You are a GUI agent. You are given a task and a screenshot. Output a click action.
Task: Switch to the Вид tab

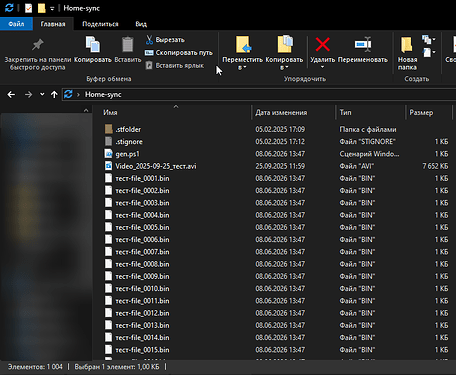click(x=141, y=24)
